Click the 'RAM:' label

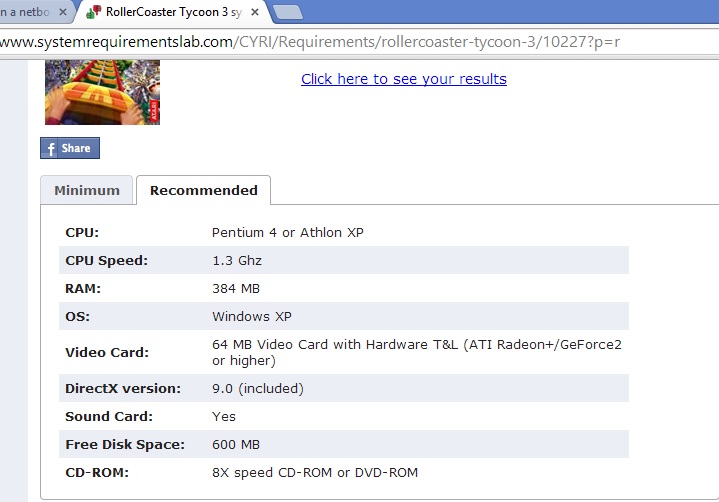click(x=83, y=288)
